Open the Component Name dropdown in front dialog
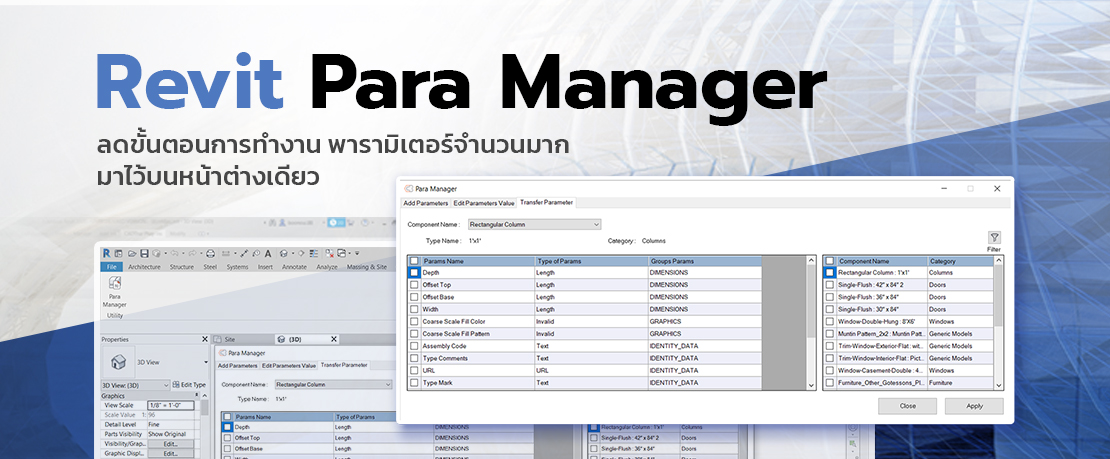The width and height of the screenshot is (1110, 459). click(x=534, y=225)
